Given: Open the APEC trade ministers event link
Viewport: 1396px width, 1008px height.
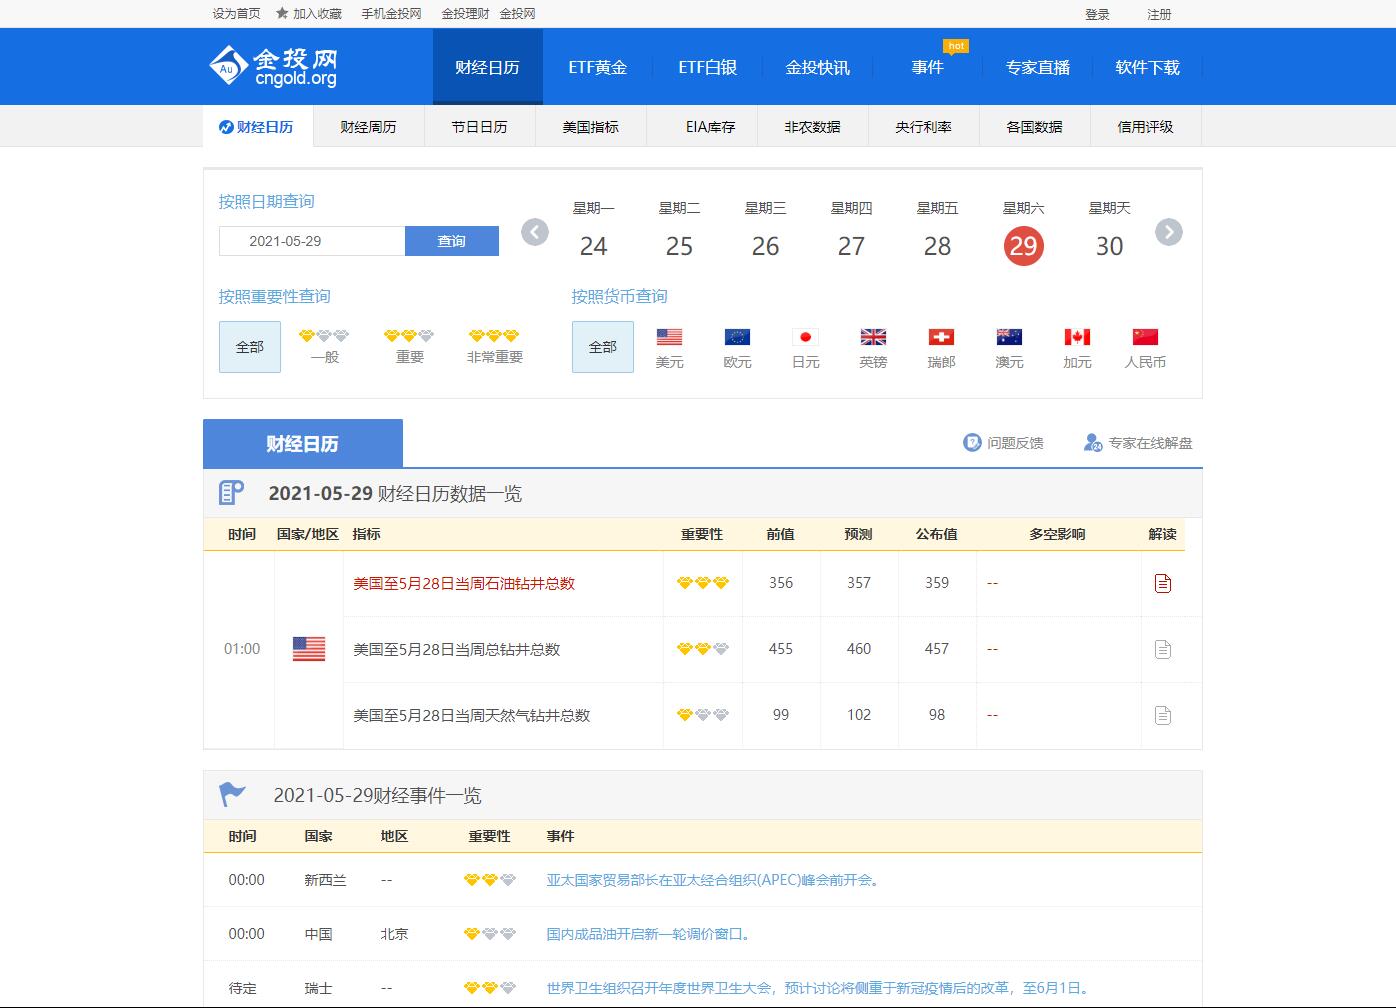Looking at the screenshot, I should [x=713, y=881].
